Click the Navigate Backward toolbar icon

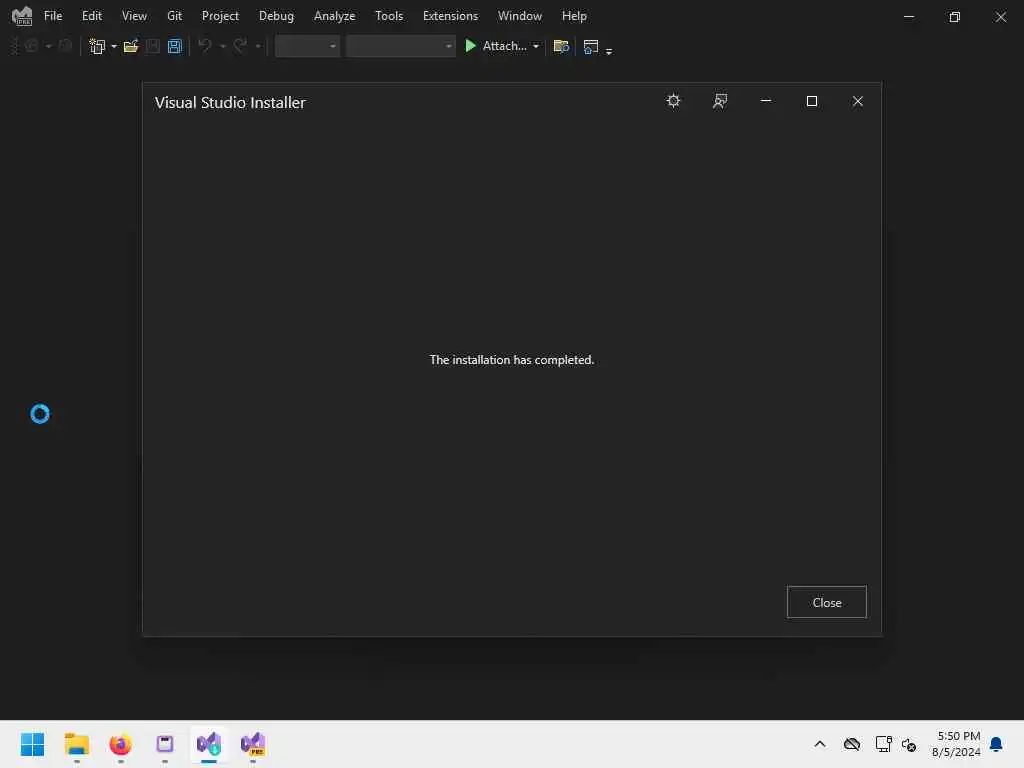click(31, 46)
